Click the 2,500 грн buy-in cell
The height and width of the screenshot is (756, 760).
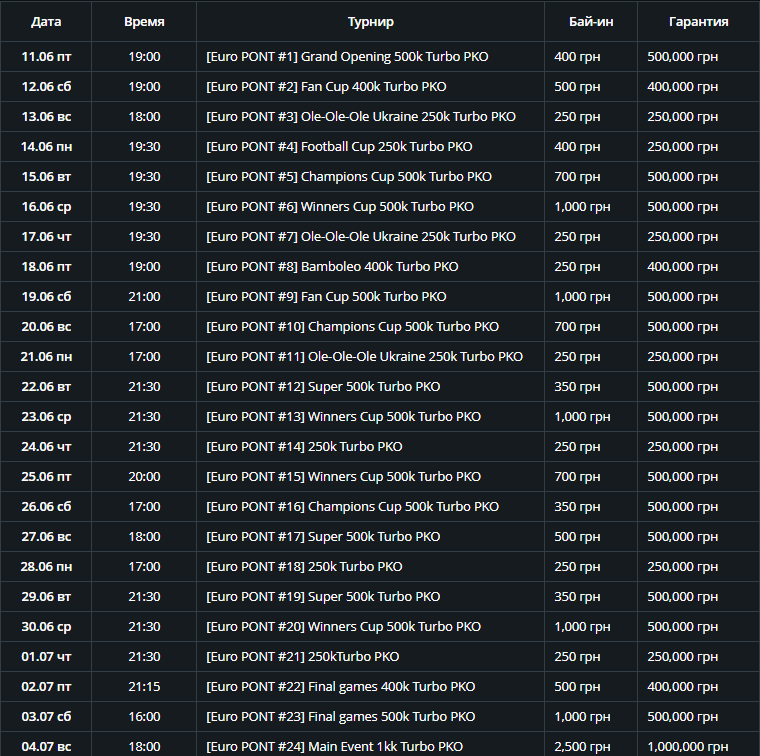click(x=582, y=747)
